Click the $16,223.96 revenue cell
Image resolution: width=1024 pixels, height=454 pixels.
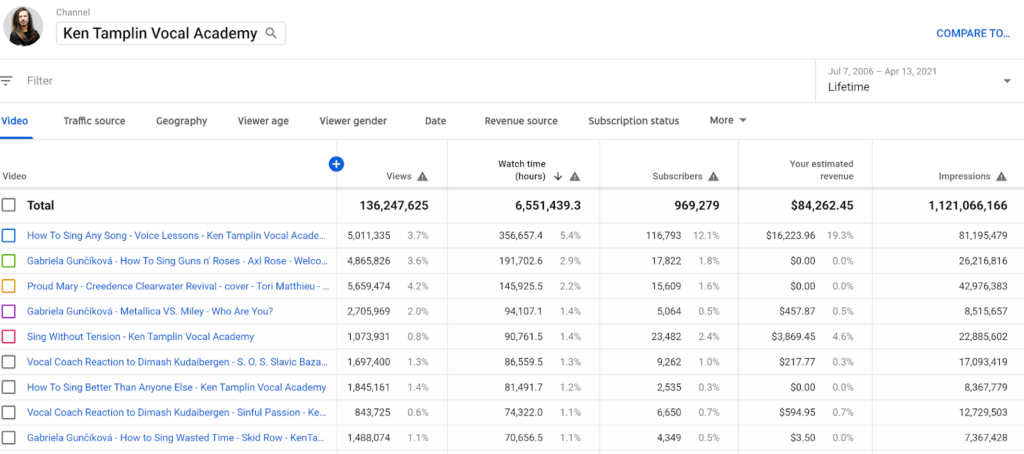[790, 235]
